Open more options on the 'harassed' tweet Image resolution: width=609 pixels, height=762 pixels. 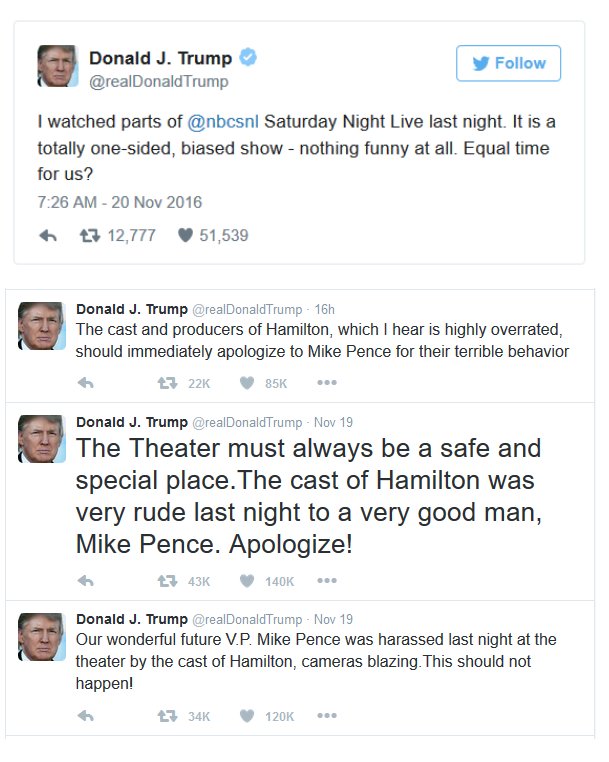[327, 715]
